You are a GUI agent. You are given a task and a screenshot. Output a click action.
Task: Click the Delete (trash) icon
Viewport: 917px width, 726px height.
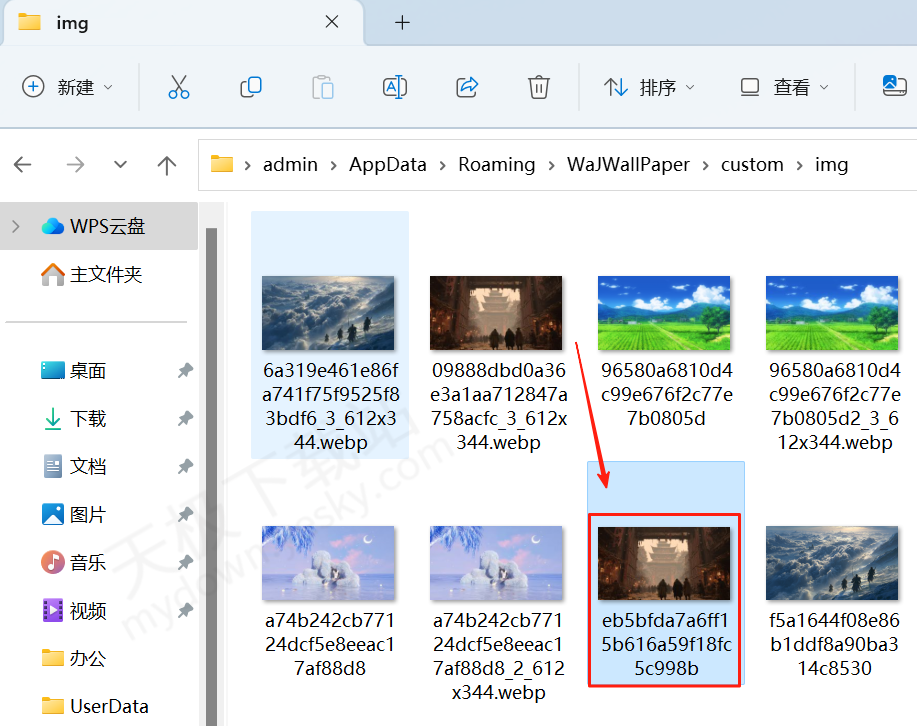tap(538, 87)
